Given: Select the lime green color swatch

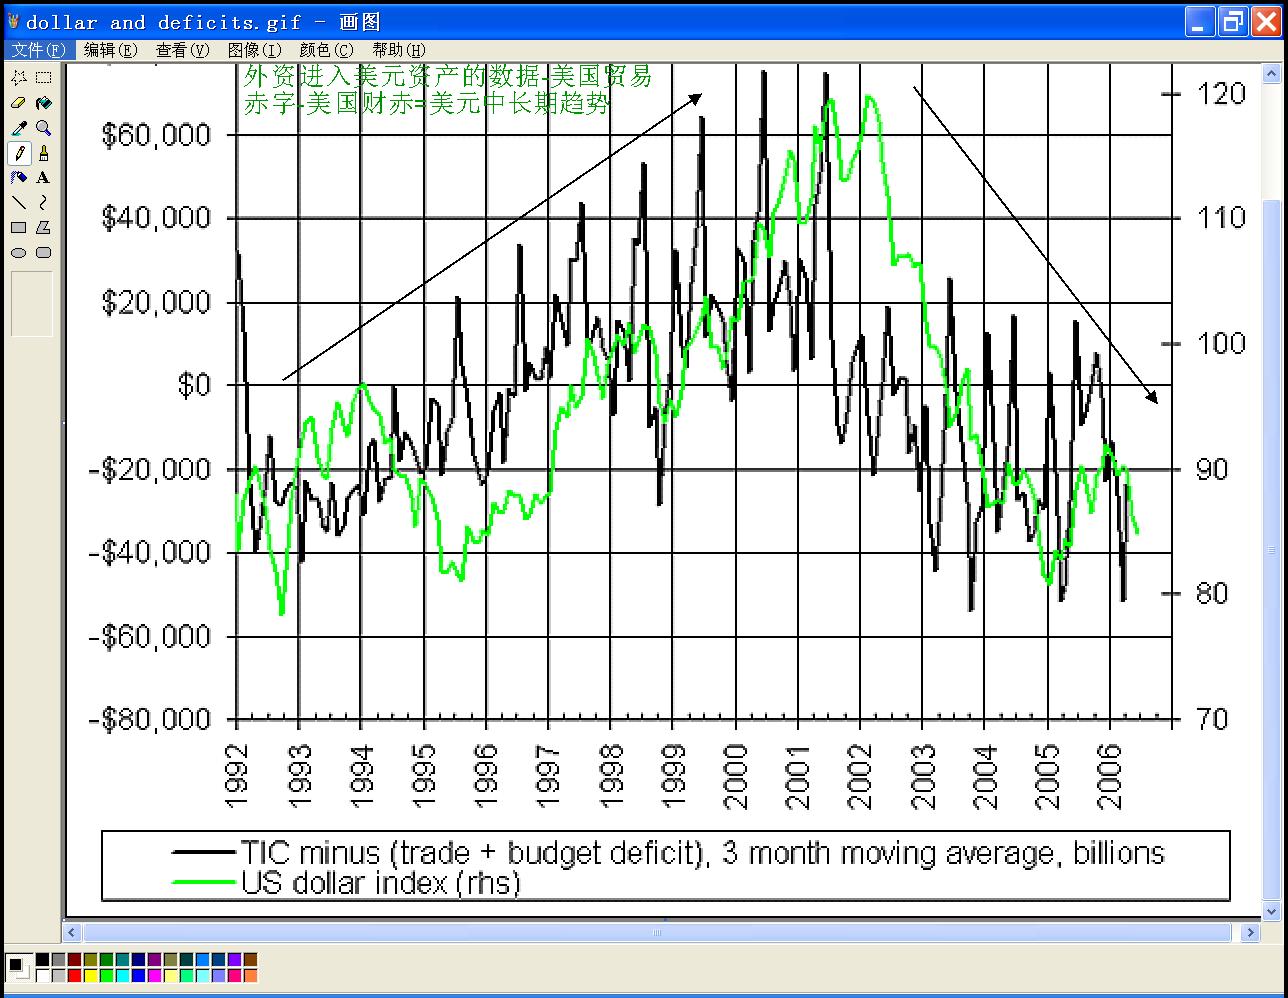Looking at the screenshot, I should tap(106, 976).
